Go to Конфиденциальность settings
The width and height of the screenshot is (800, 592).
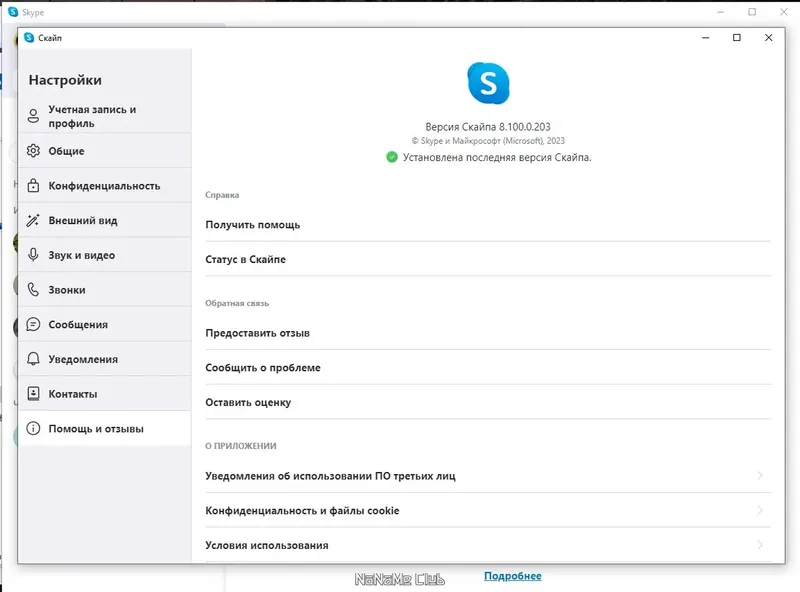105,185
